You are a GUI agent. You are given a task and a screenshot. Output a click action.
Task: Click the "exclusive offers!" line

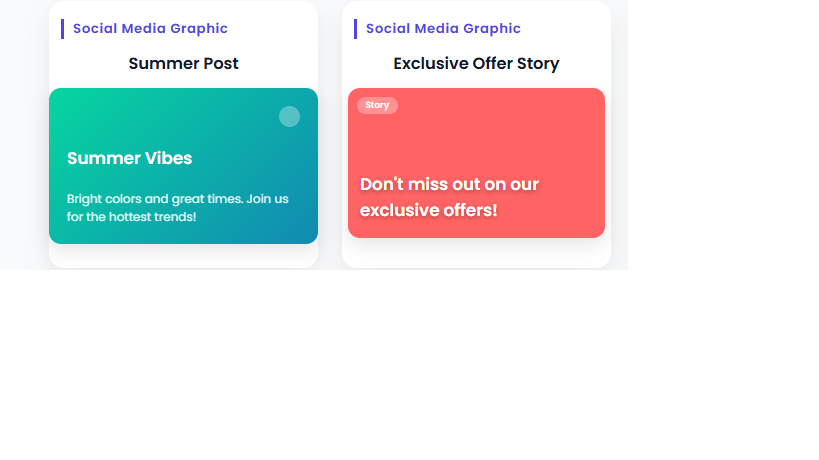click(x=428, y=210)
